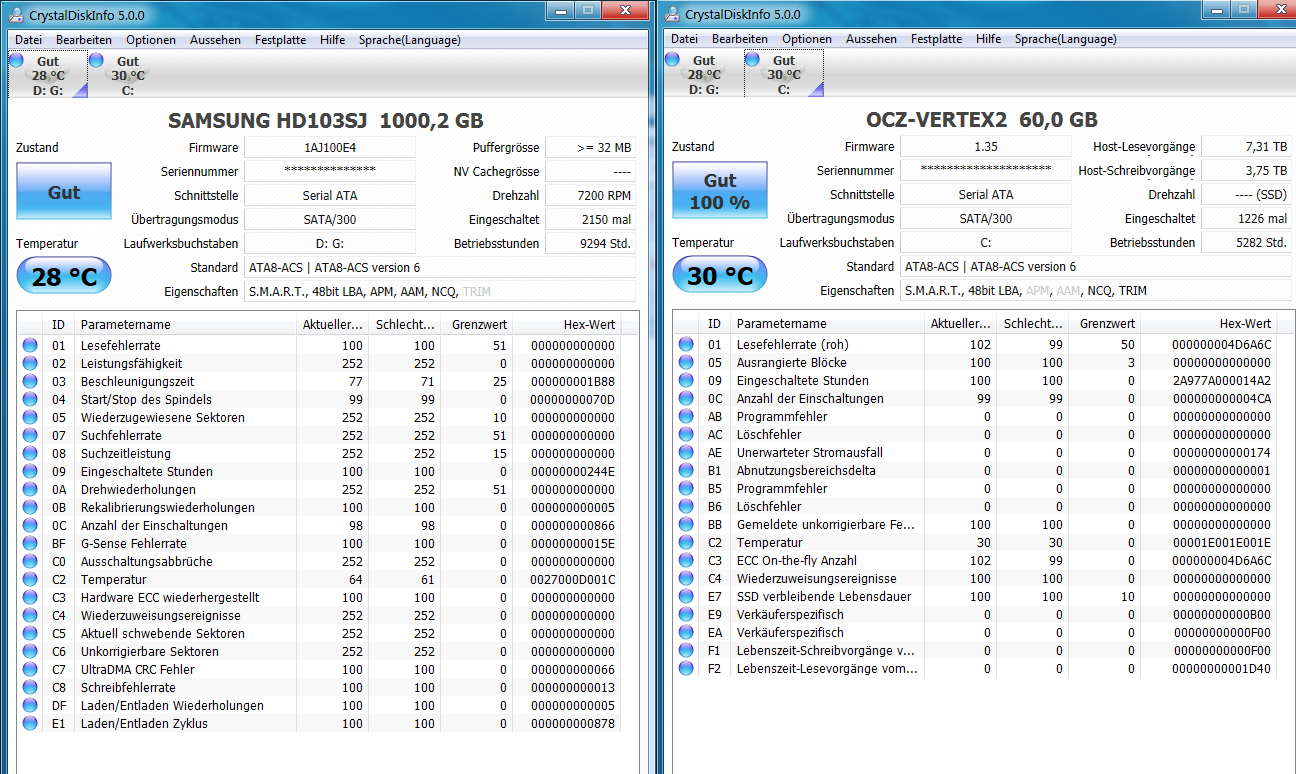Select Gemeldete unkorrigierbare Fe... row
This screenshot has width=1296, height=774.
pyautogui.click(x=976, y=525)
